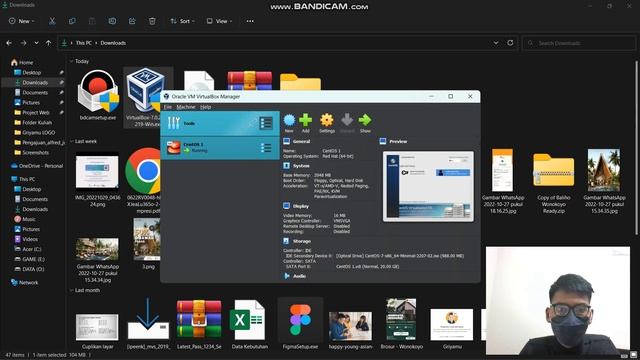This screenshot has width=640, height=360.
Task: Go back in File Explorer
Action: tap(9, 43)
